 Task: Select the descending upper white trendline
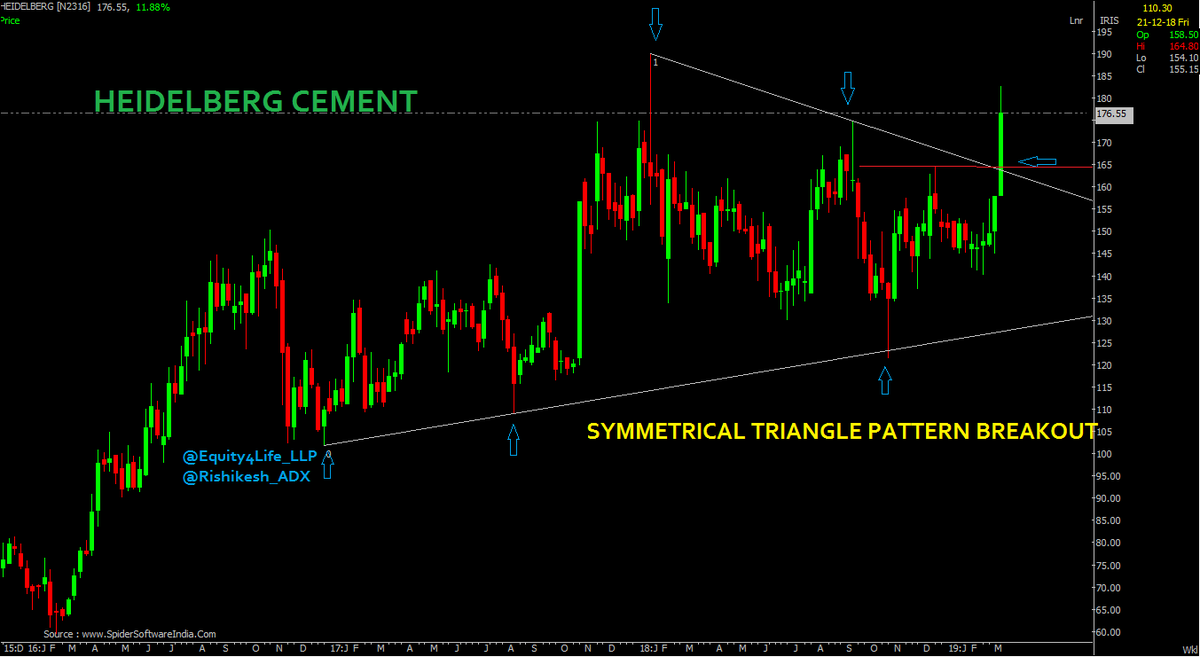(x=870, y=125)
